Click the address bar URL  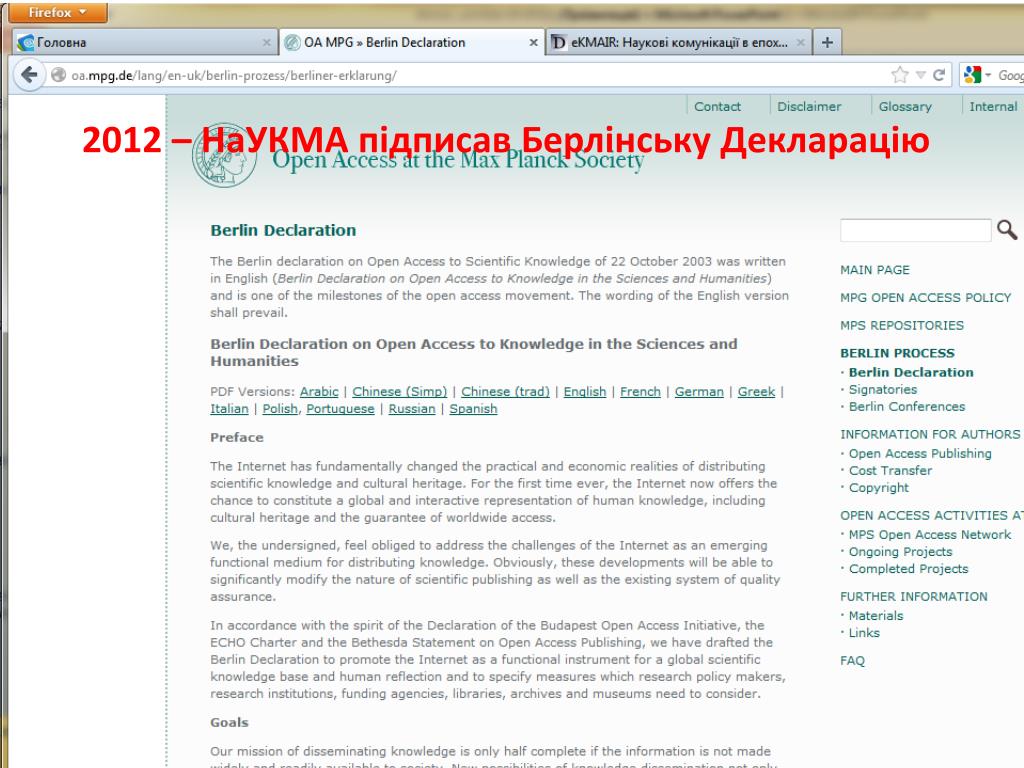[234, 75]
